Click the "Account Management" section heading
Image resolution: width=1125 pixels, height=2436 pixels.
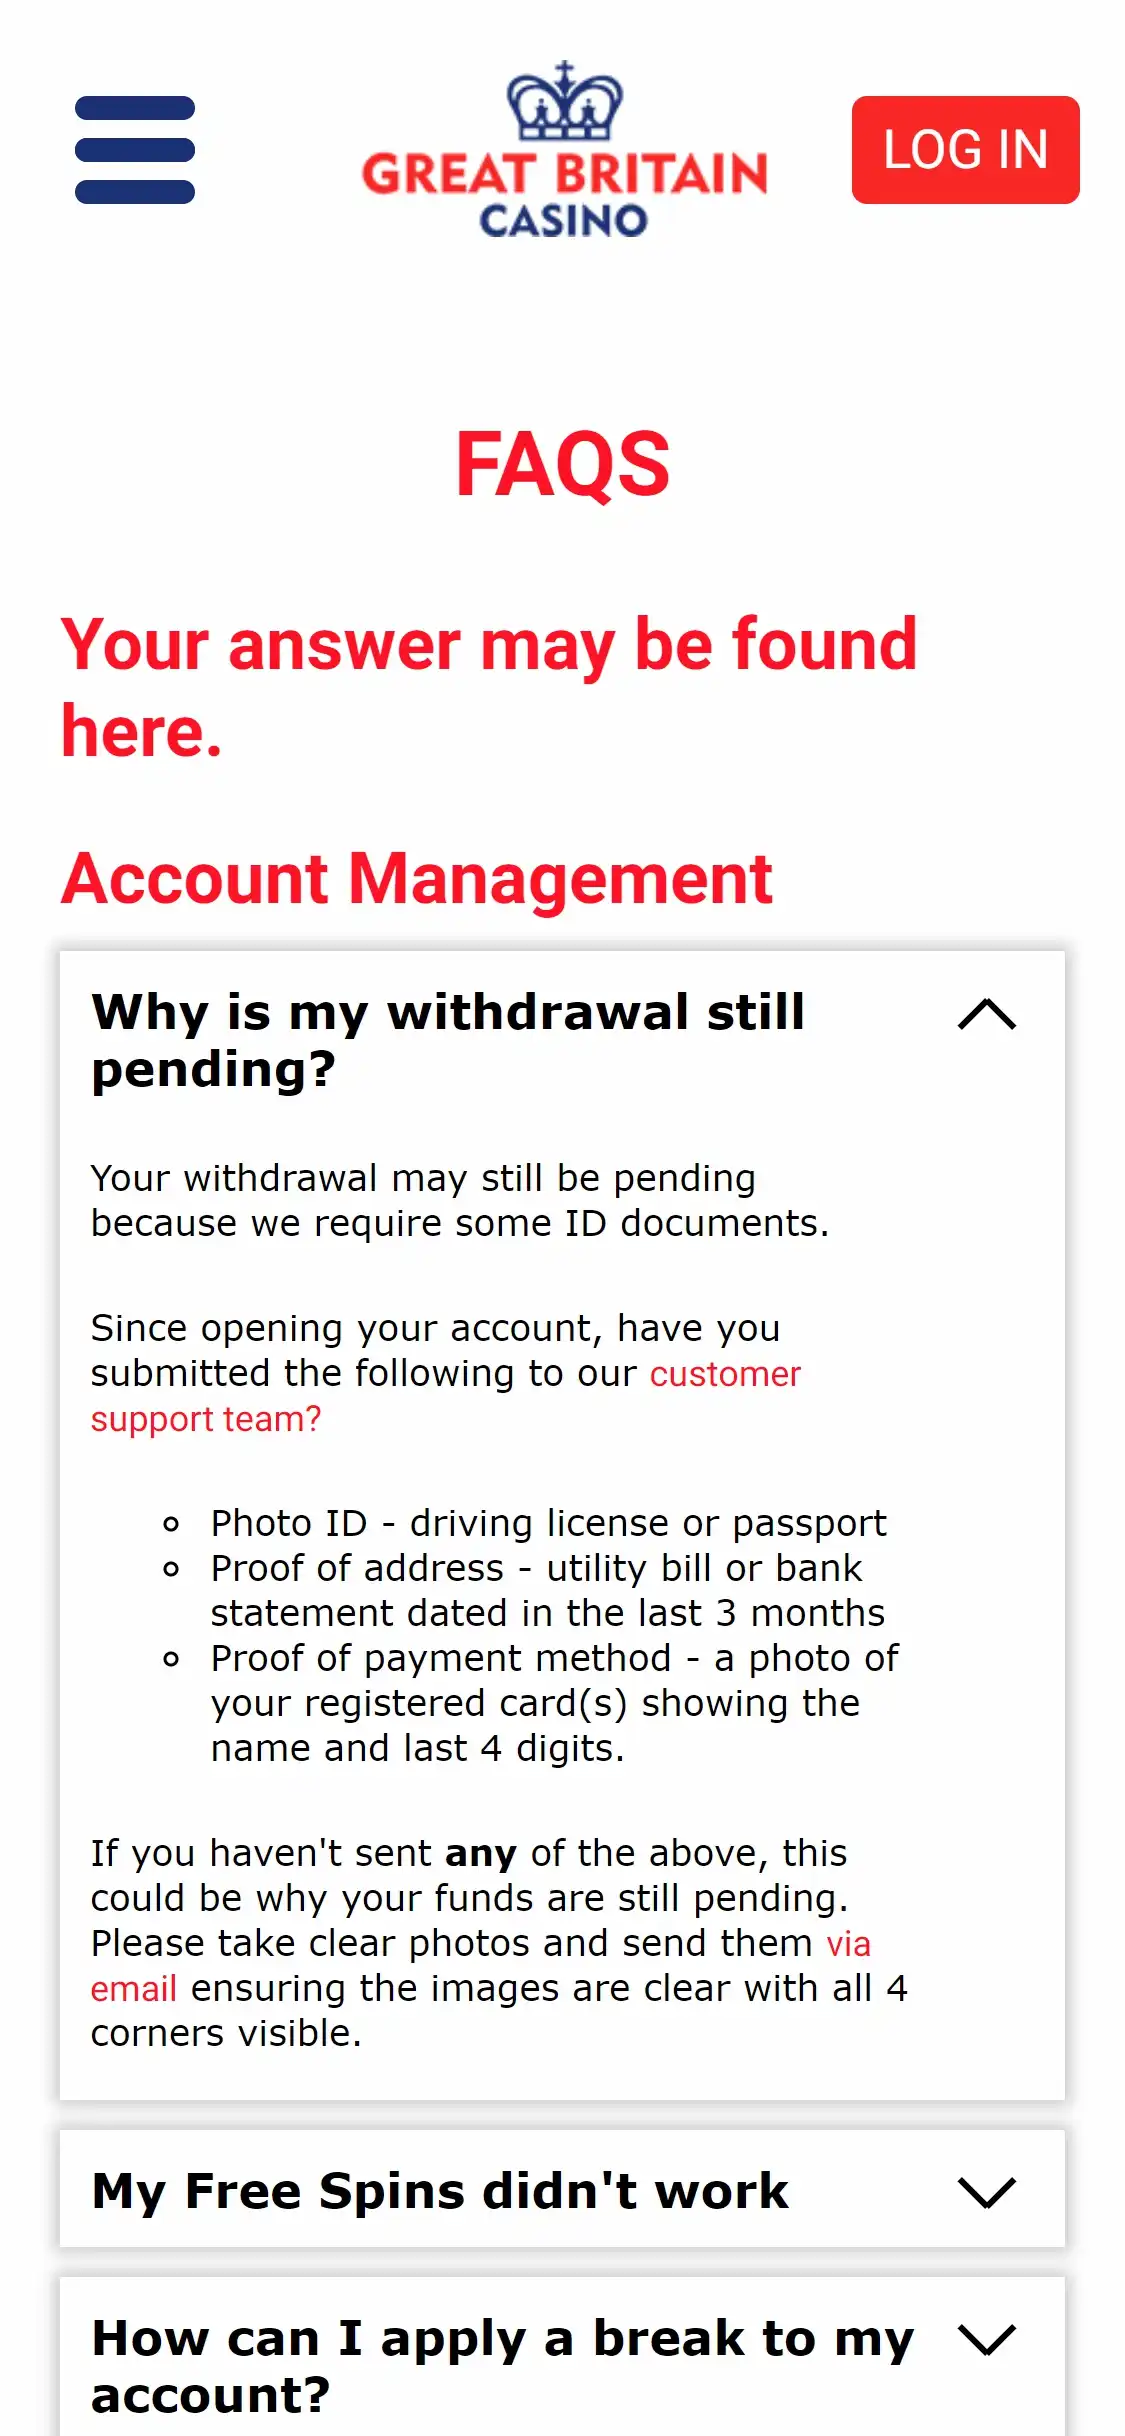coord(416,879)
